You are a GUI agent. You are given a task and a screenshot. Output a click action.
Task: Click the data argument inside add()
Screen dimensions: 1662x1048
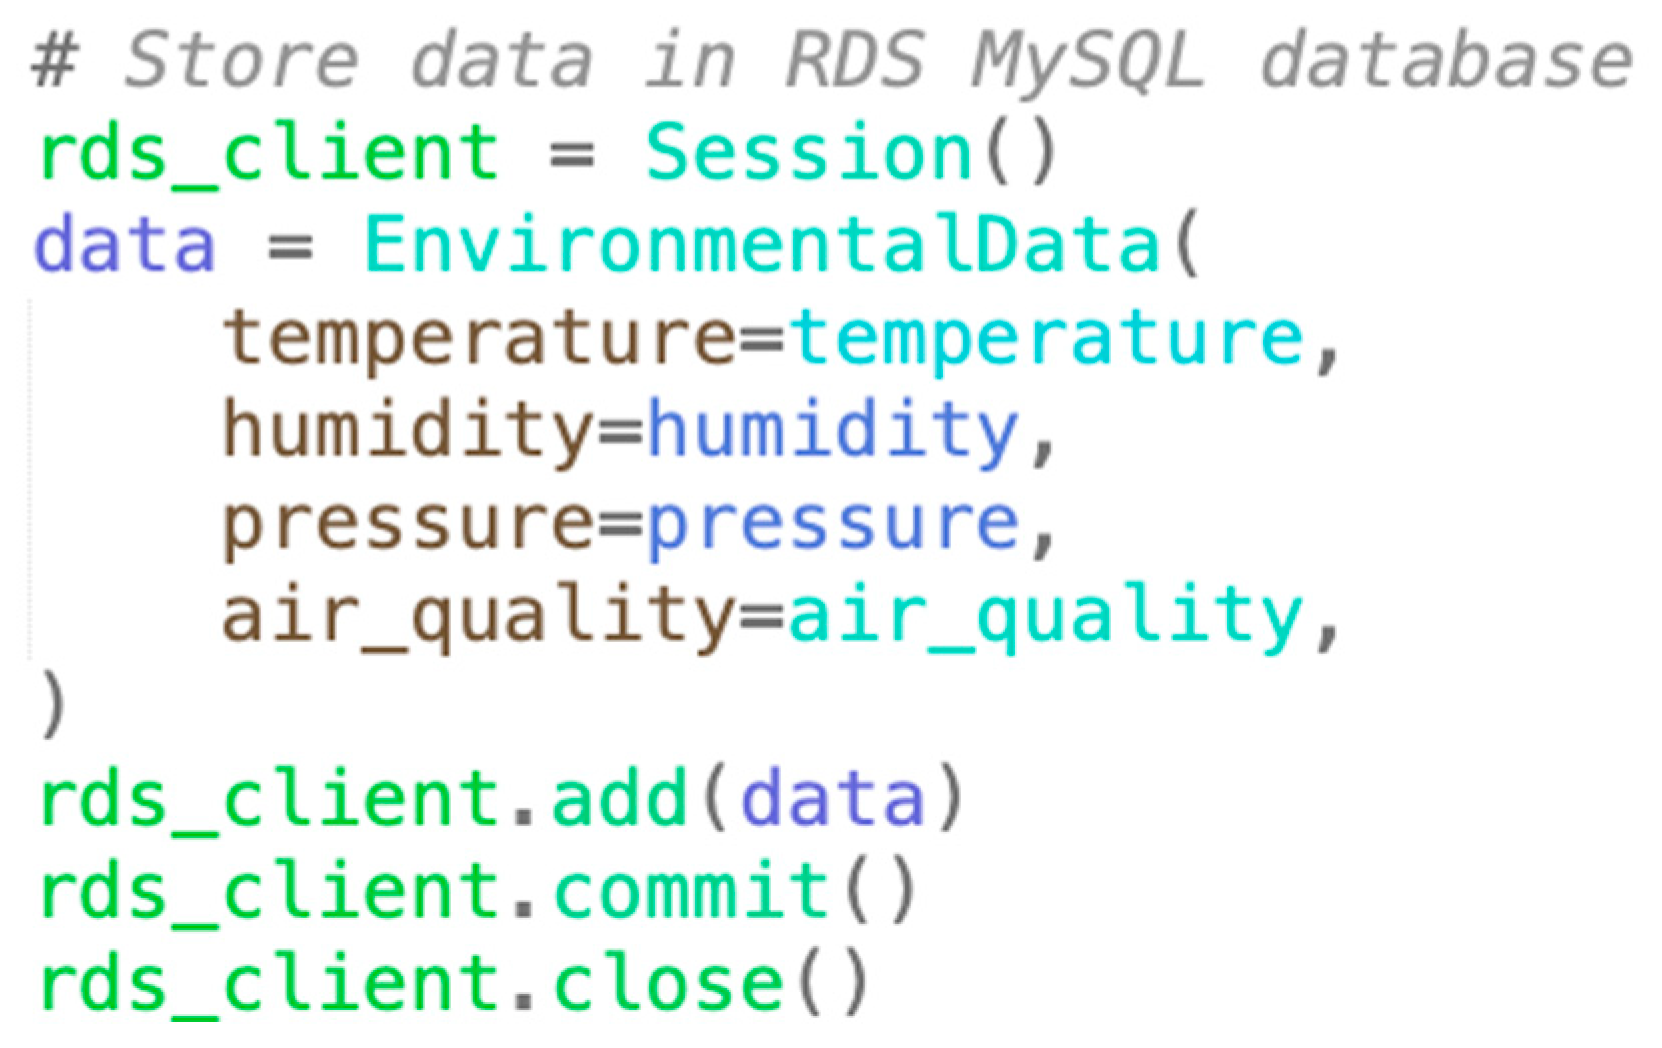(832, 798)
